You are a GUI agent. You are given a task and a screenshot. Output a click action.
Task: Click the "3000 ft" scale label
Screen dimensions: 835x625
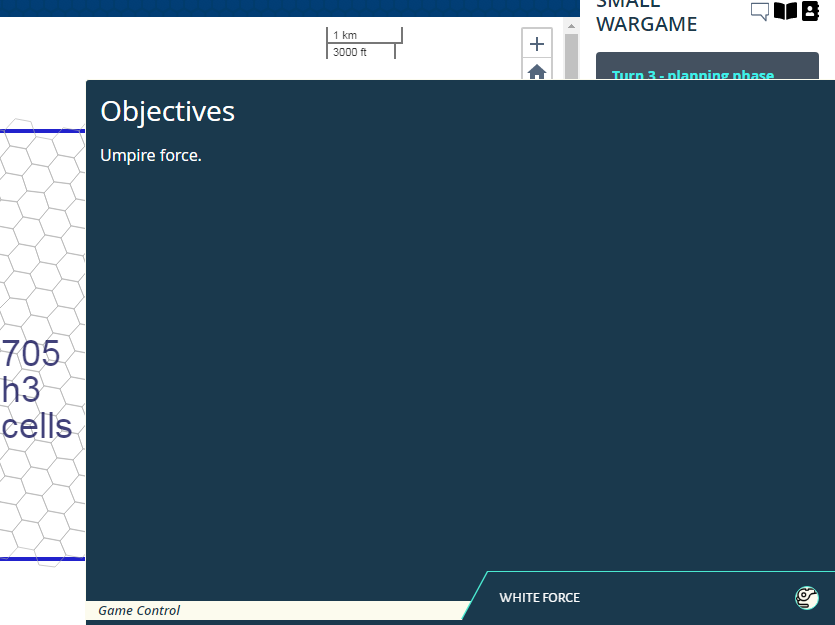pos(348,52)
